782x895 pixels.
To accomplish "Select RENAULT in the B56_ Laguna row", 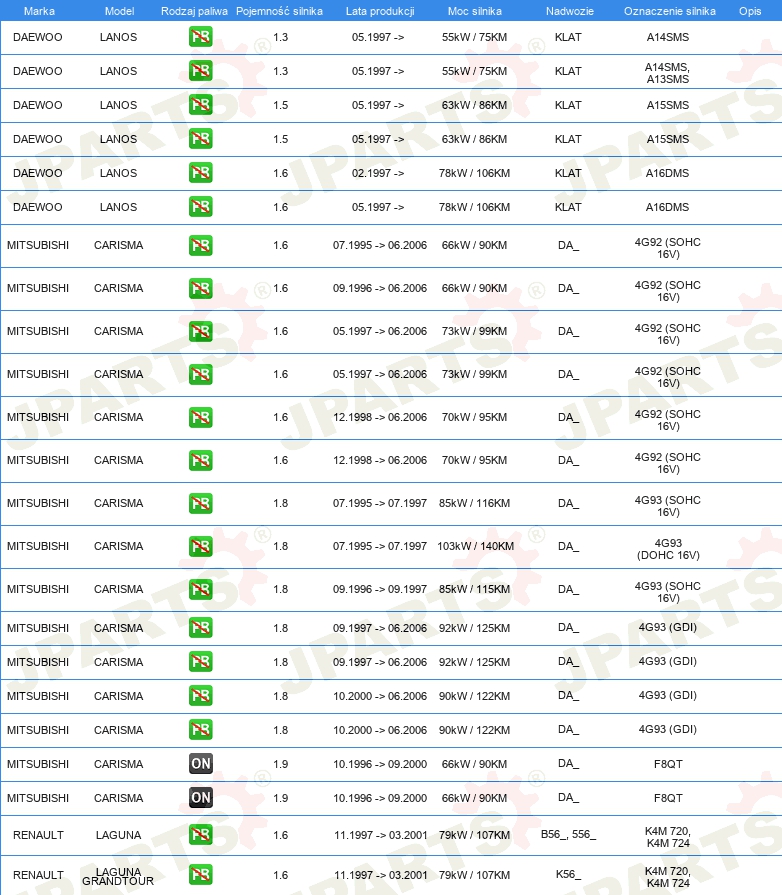I will (38, 835).
